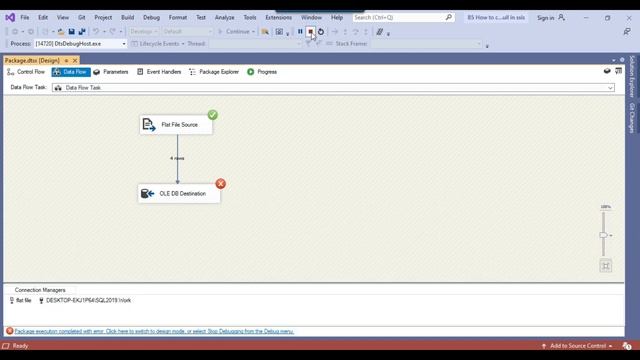640x360 pixels.
Task: Select the Connection Managers tab
Action: tap(40, 290)
